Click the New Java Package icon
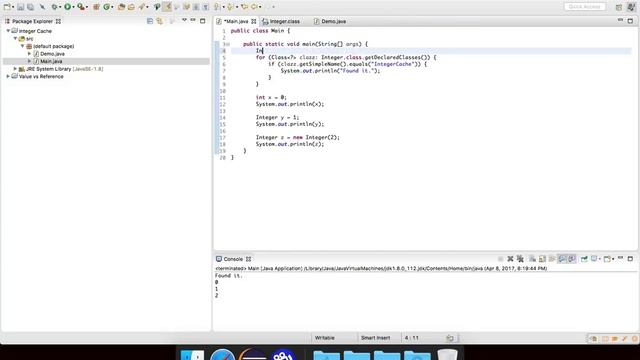 point(96,7)
